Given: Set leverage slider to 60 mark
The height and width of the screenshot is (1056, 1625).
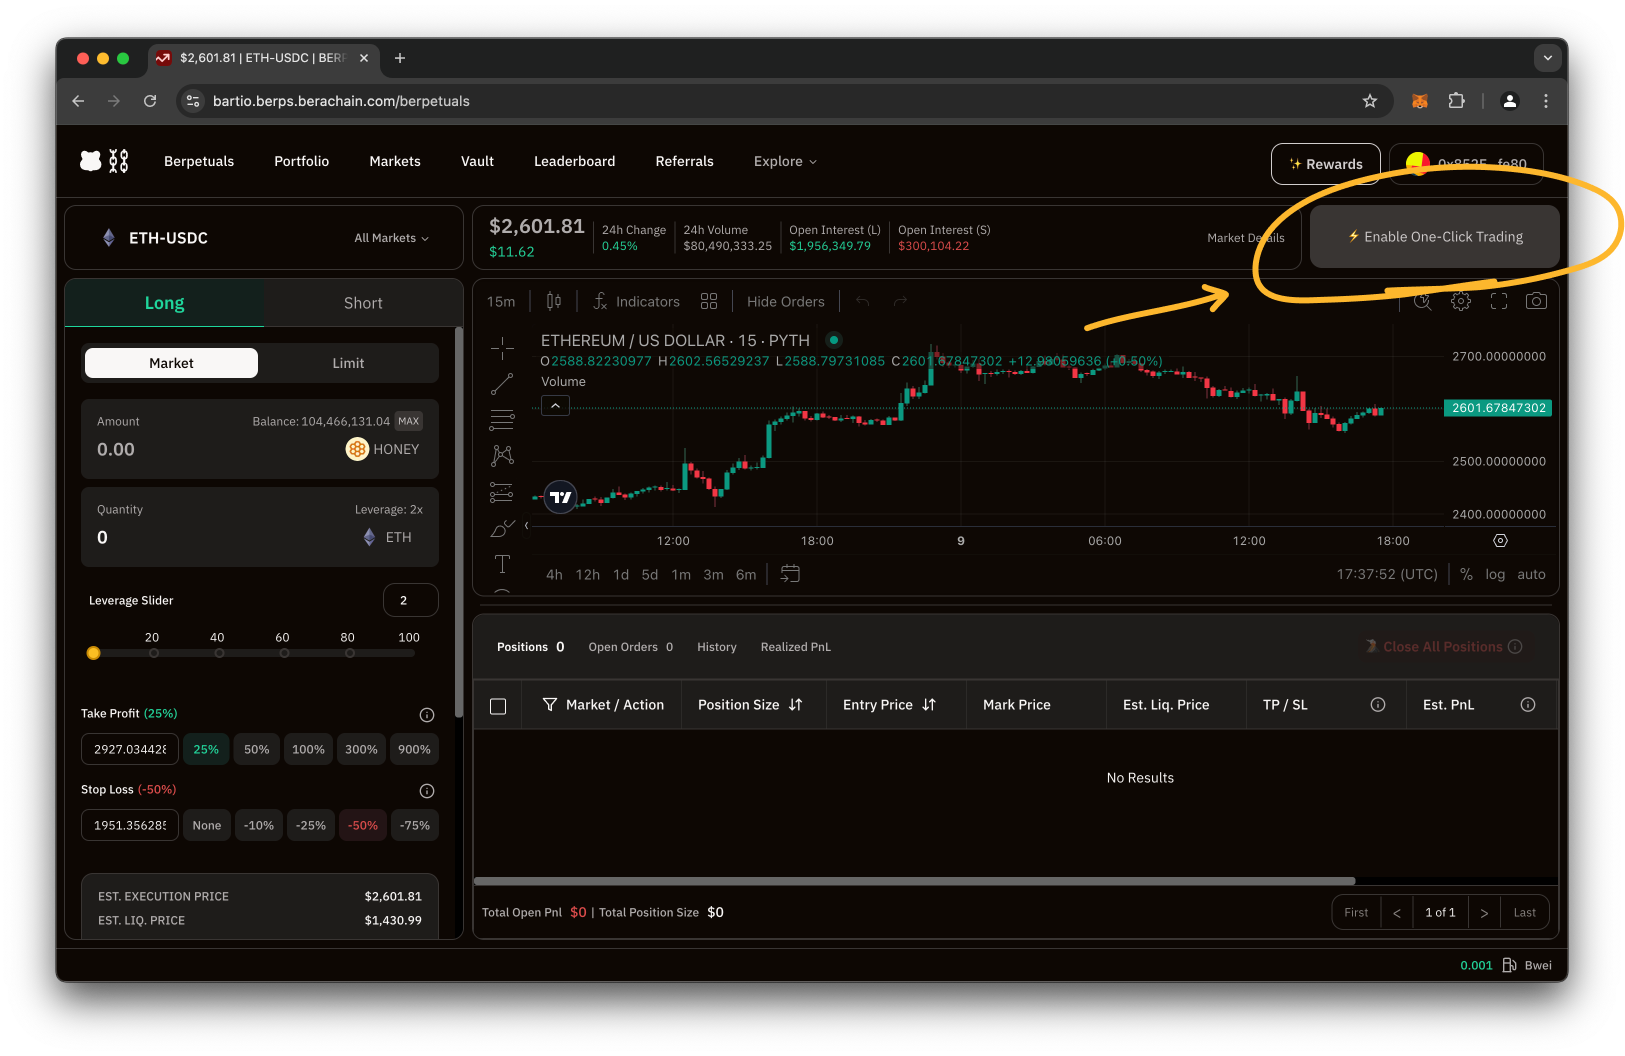Looking at the screenshot, I should coord(284,653).
